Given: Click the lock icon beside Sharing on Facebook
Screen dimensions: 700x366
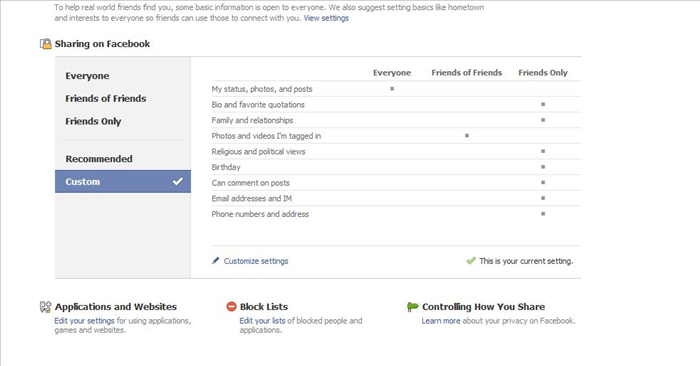Looking at the screenshot, I should click(46, 44).
